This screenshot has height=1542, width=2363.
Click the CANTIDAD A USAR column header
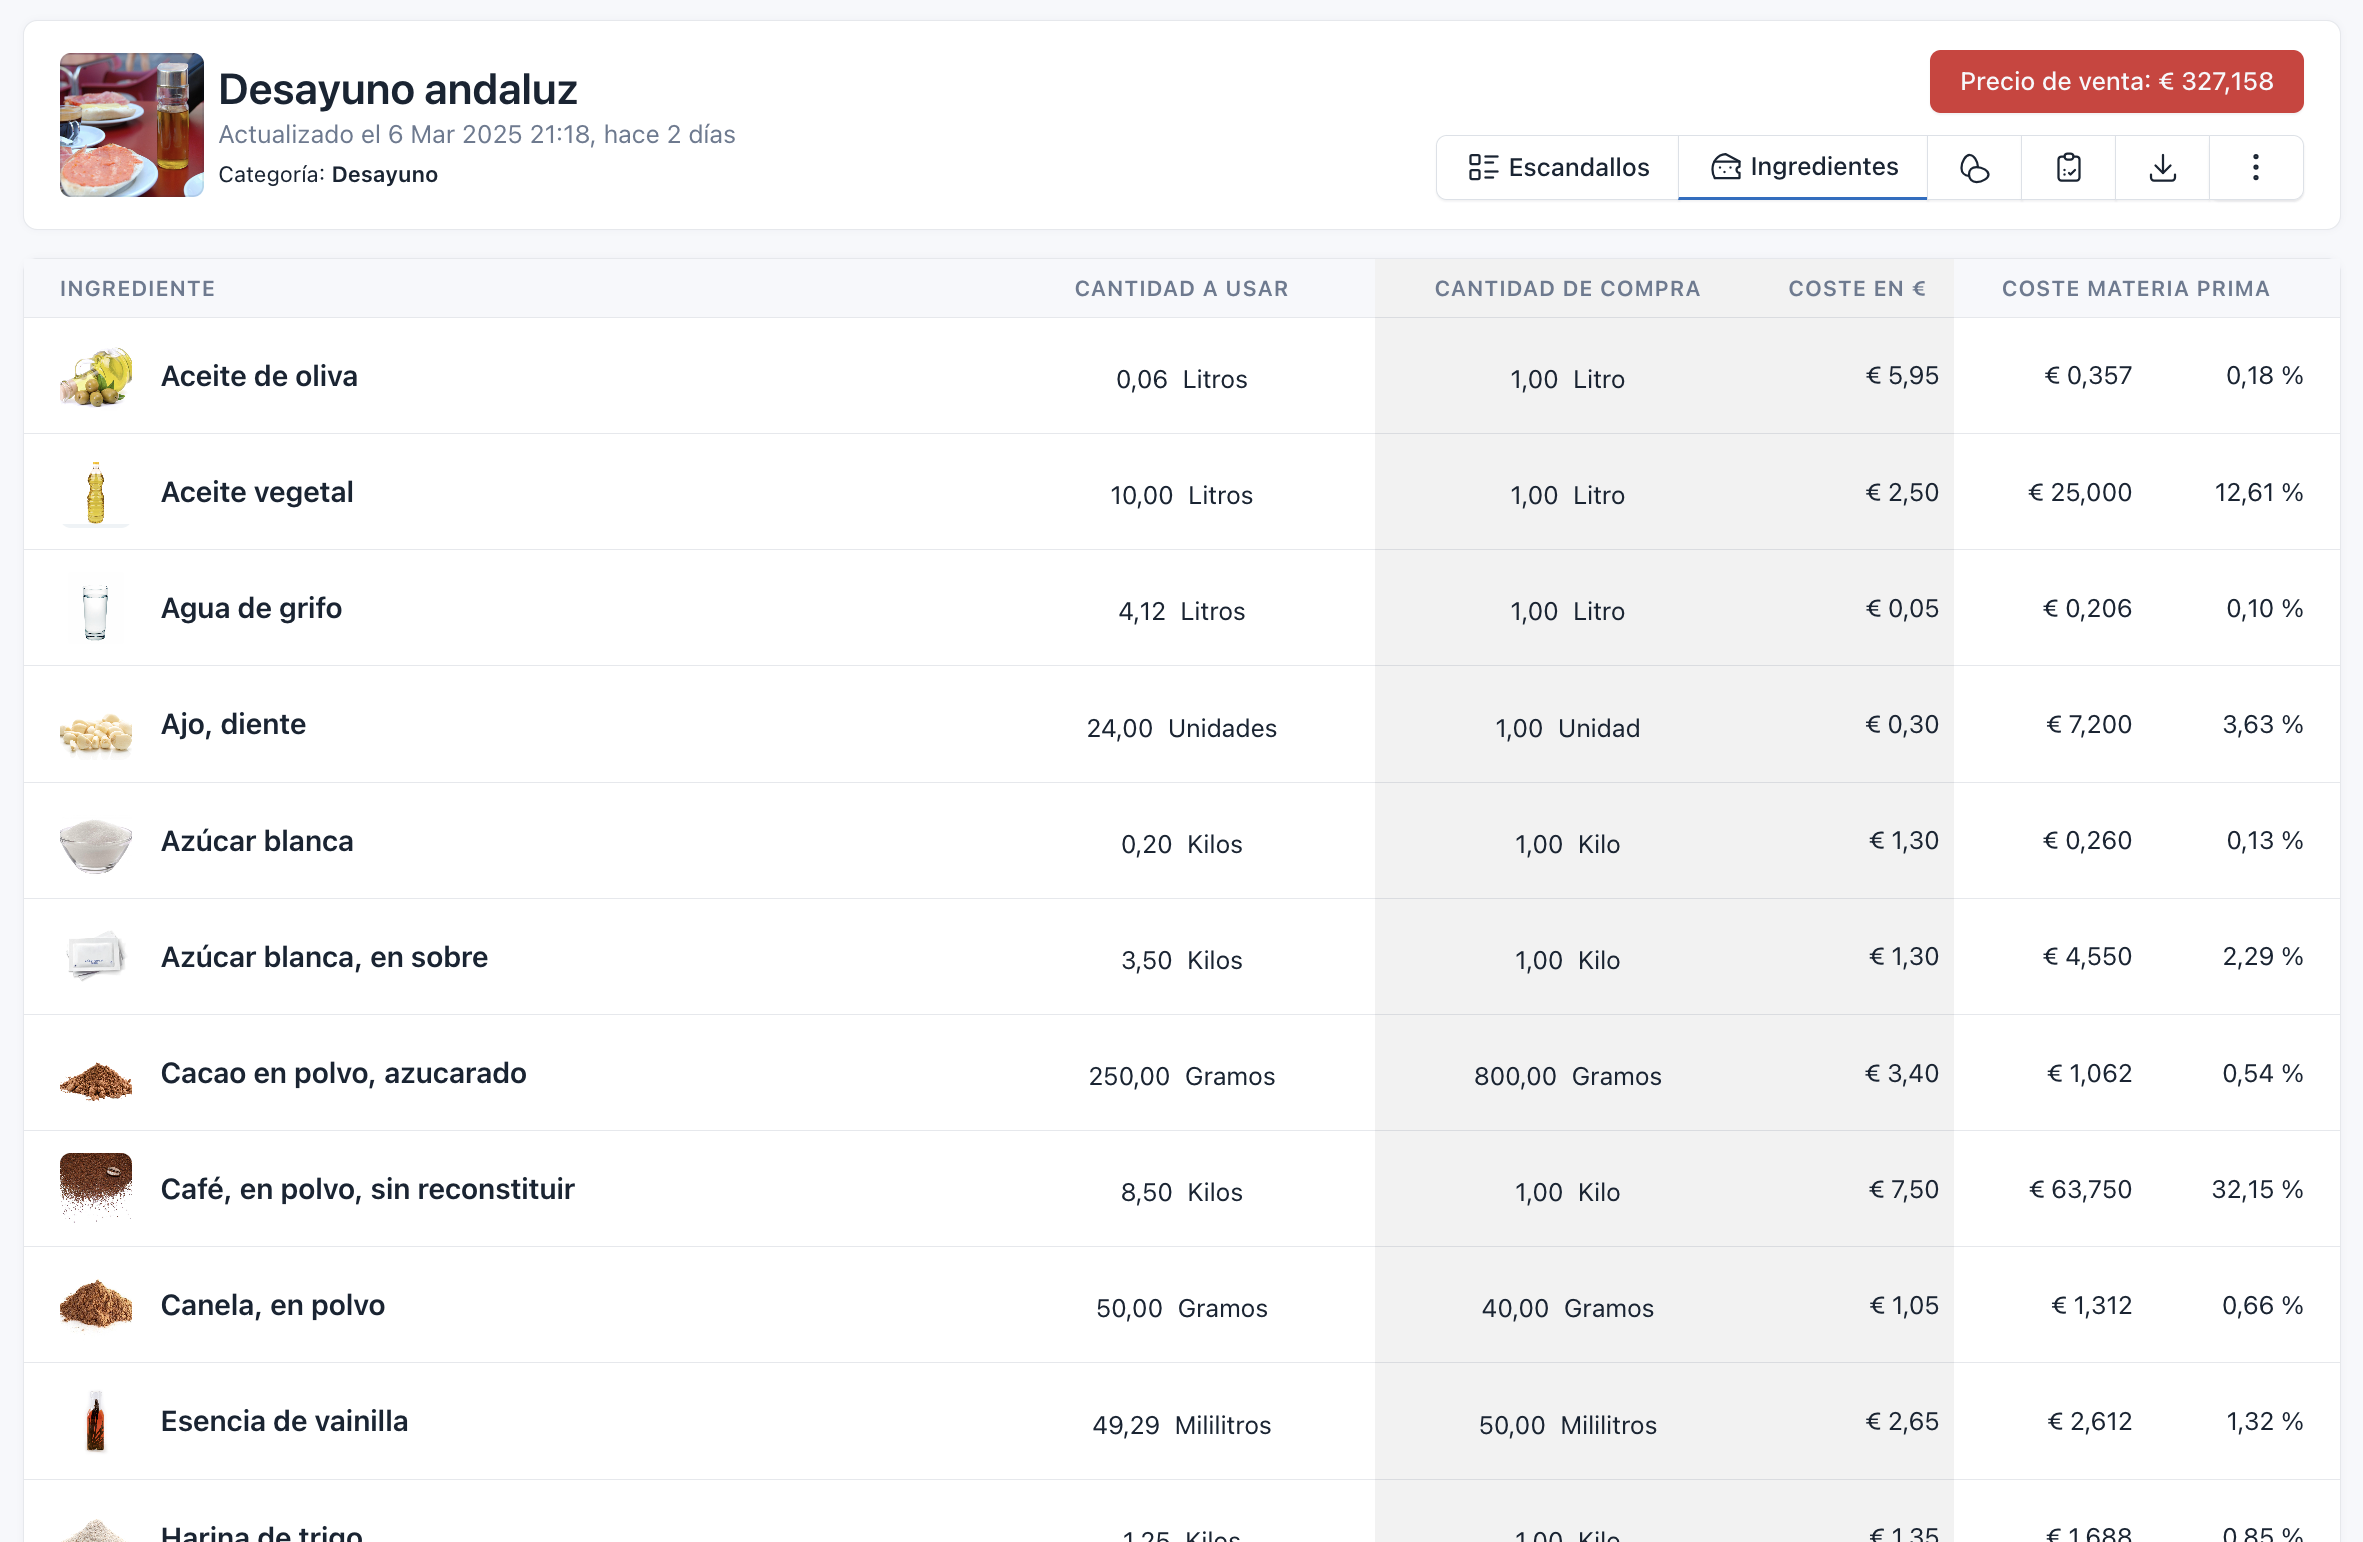coord(1181,289)
